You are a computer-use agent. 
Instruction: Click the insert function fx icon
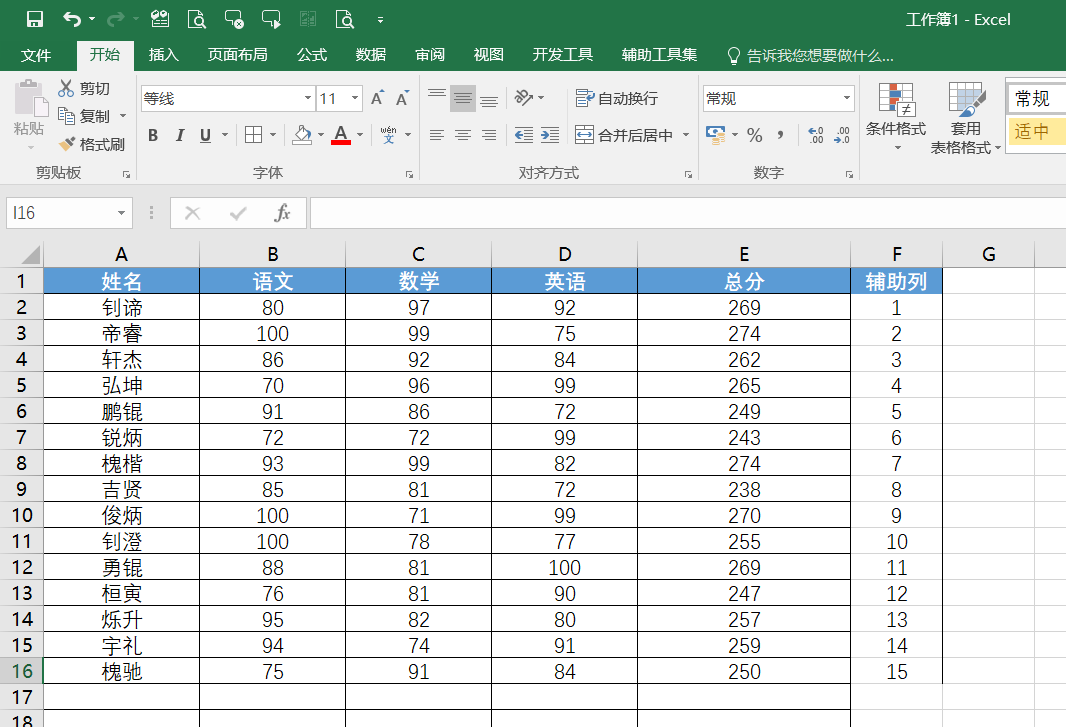click(x=282, y=213)
